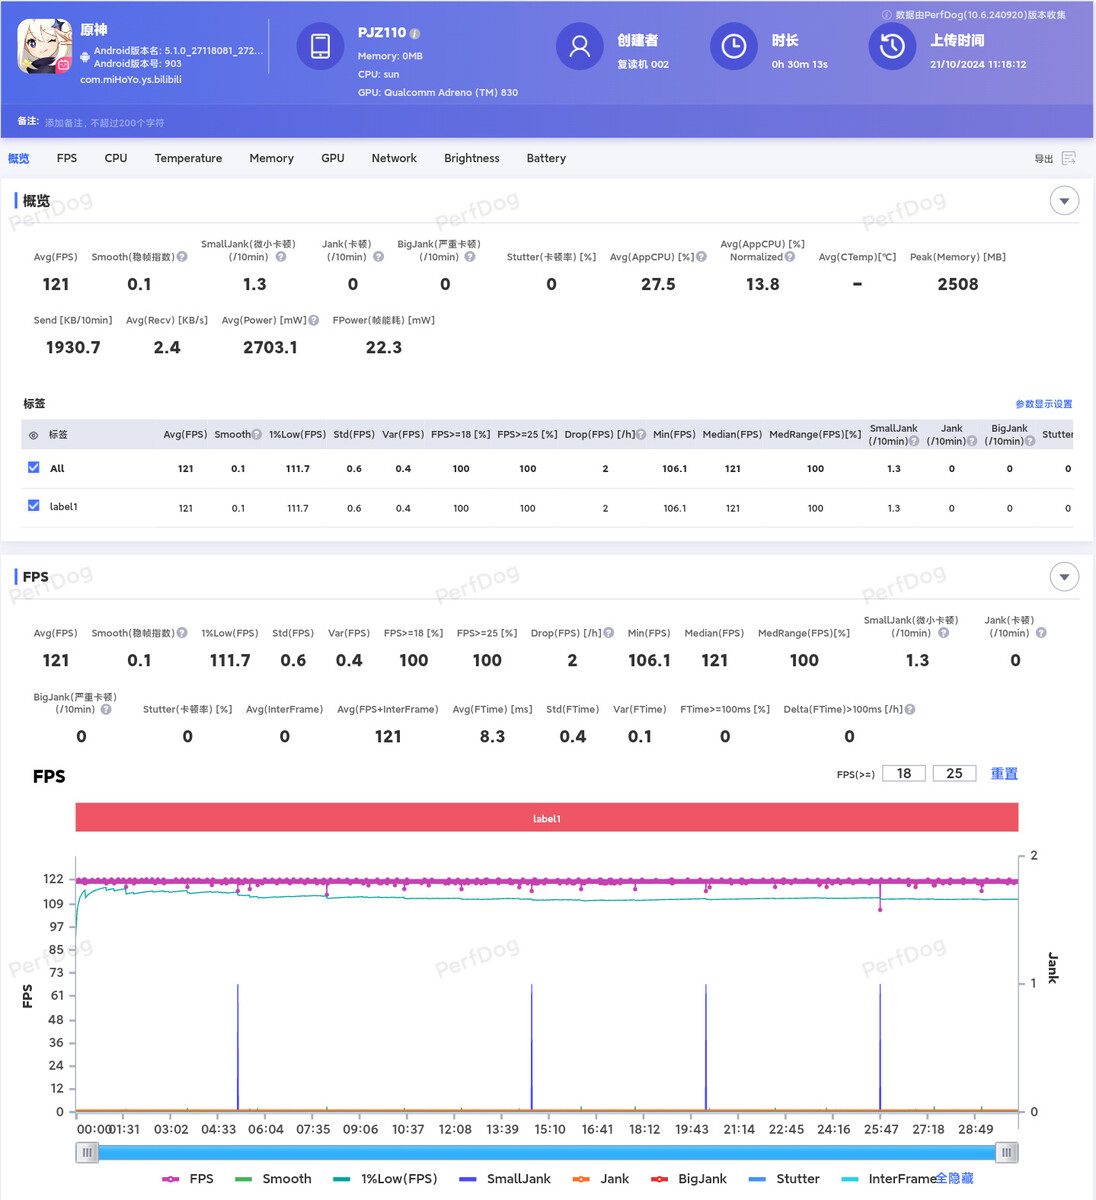Click the Android icon next to version info

[85, 57]
